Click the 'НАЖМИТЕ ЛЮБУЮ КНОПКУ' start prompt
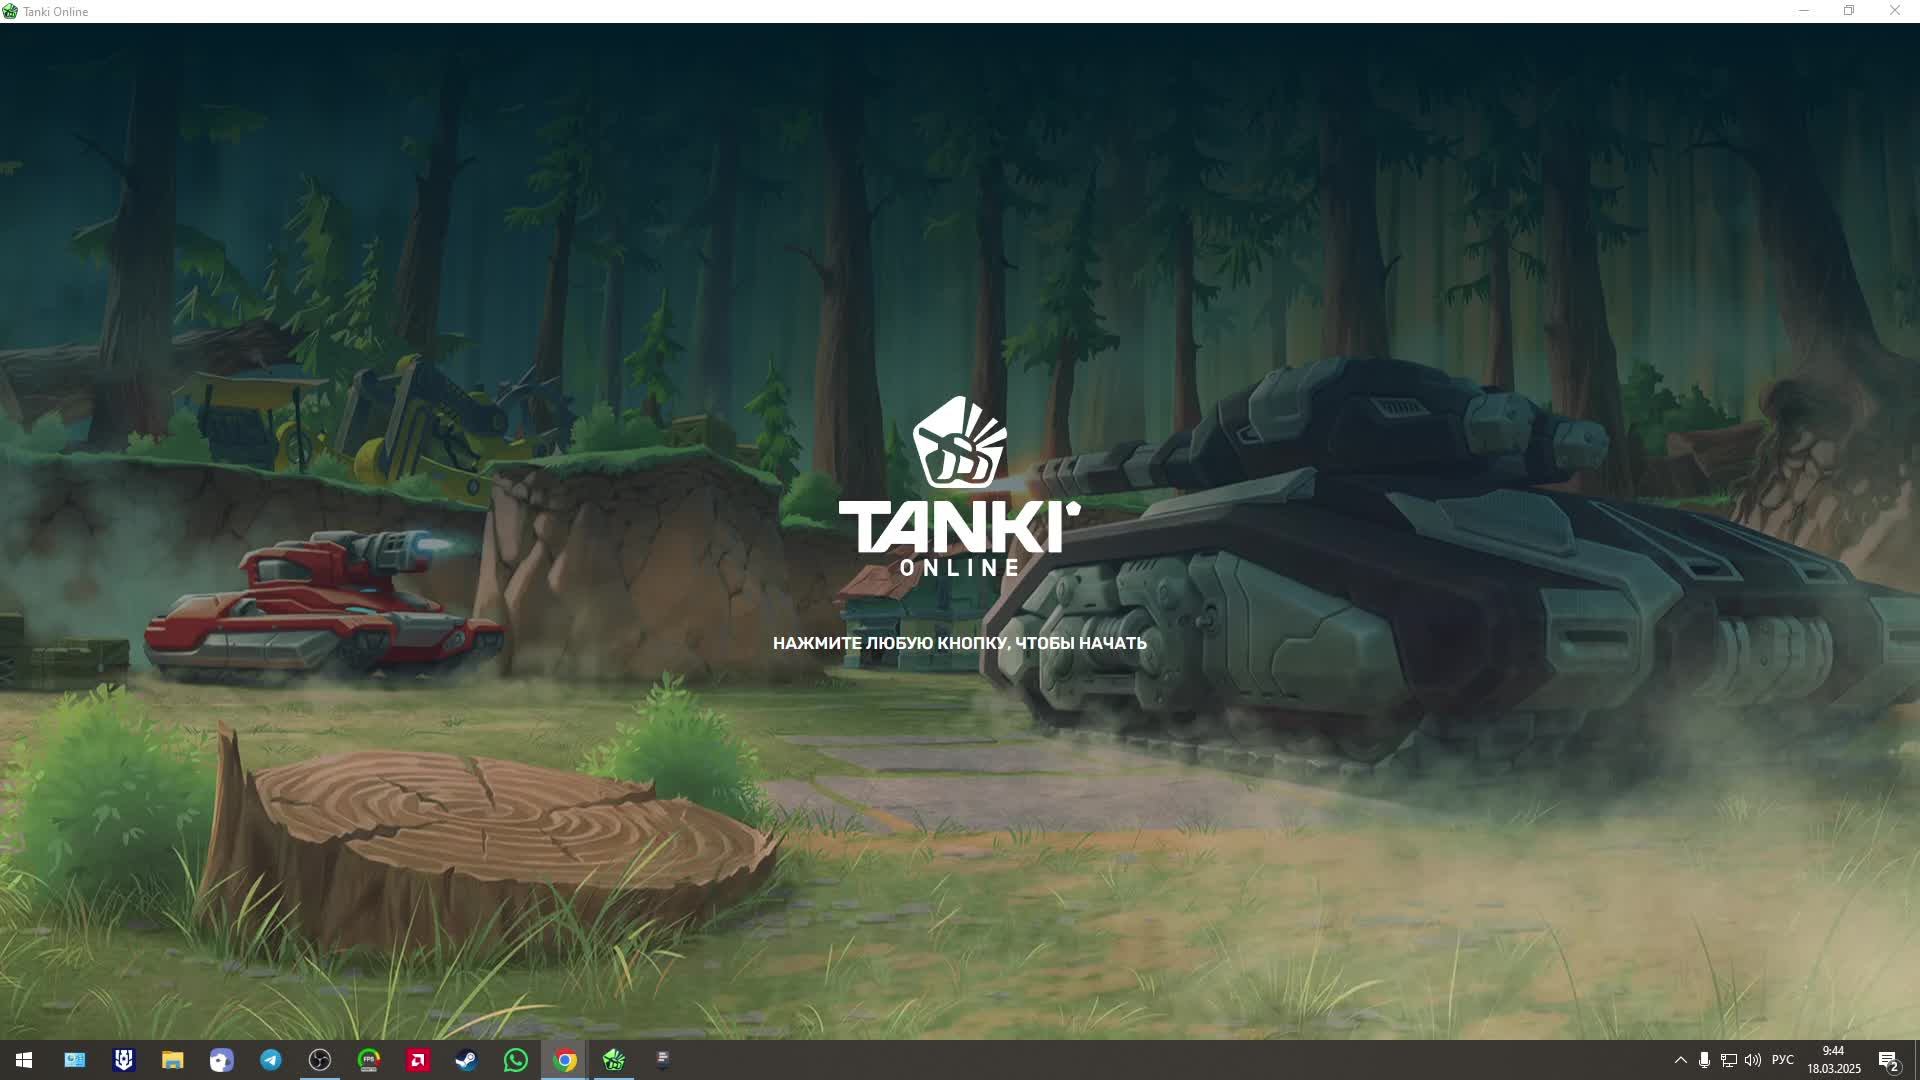Viewport: 1920px width, 1080px height. pos(959,643)
